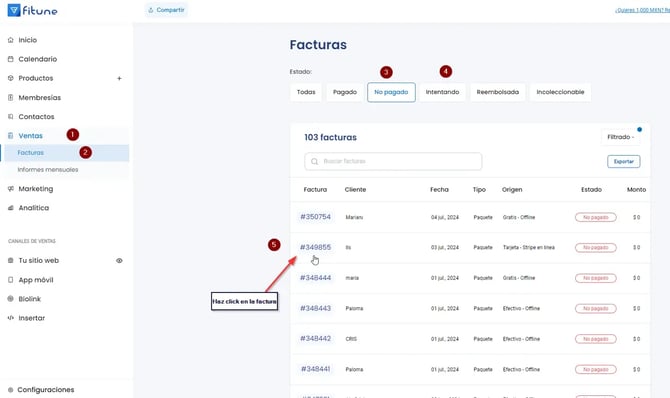670x398 pixels.
Task: Select the Reembolsada status tab
Action: coord(498,92)
